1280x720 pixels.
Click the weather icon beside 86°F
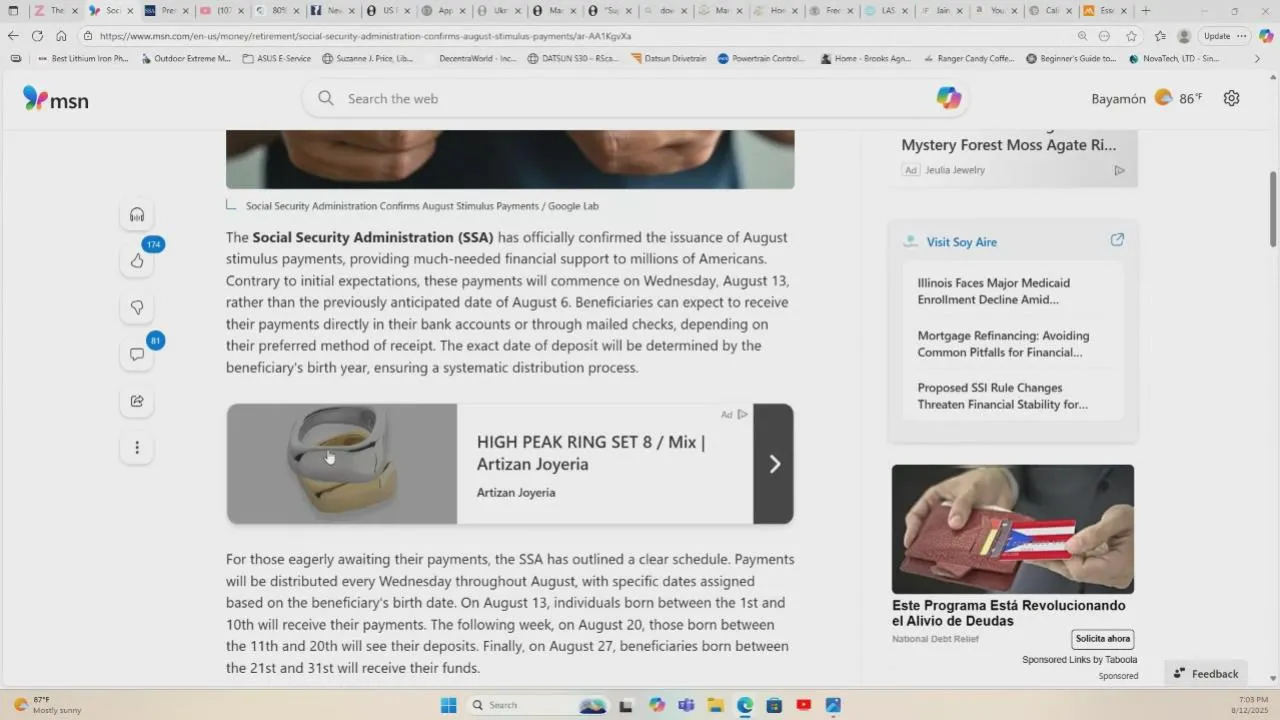[1163, 98]
